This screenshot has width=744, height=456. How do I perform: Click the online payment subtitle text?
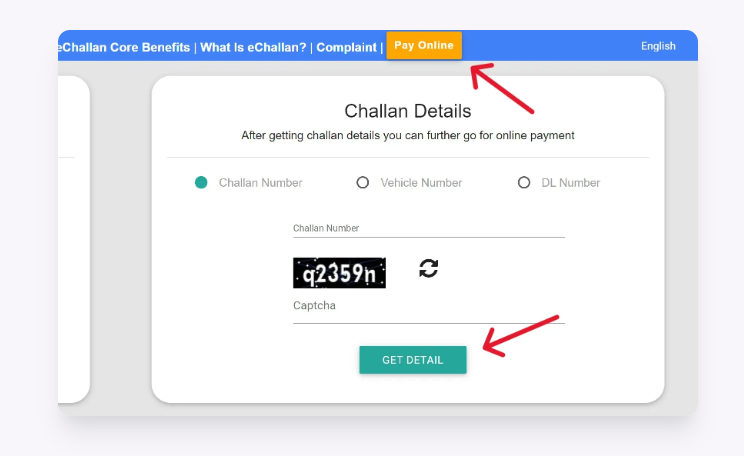(408, 135)
